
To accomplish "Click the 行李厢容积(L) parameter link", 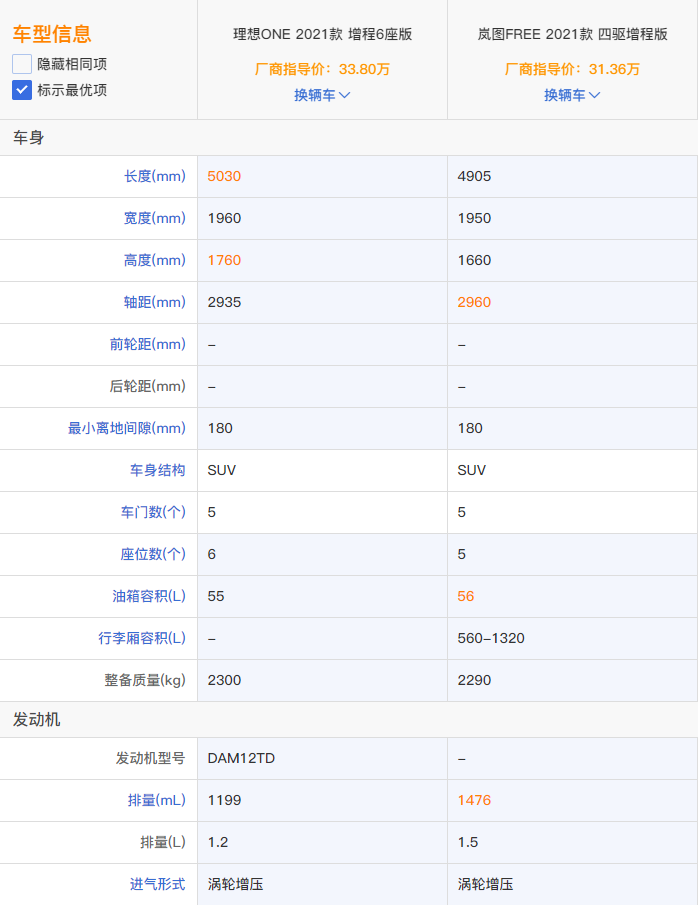I will tap(142, 638).
